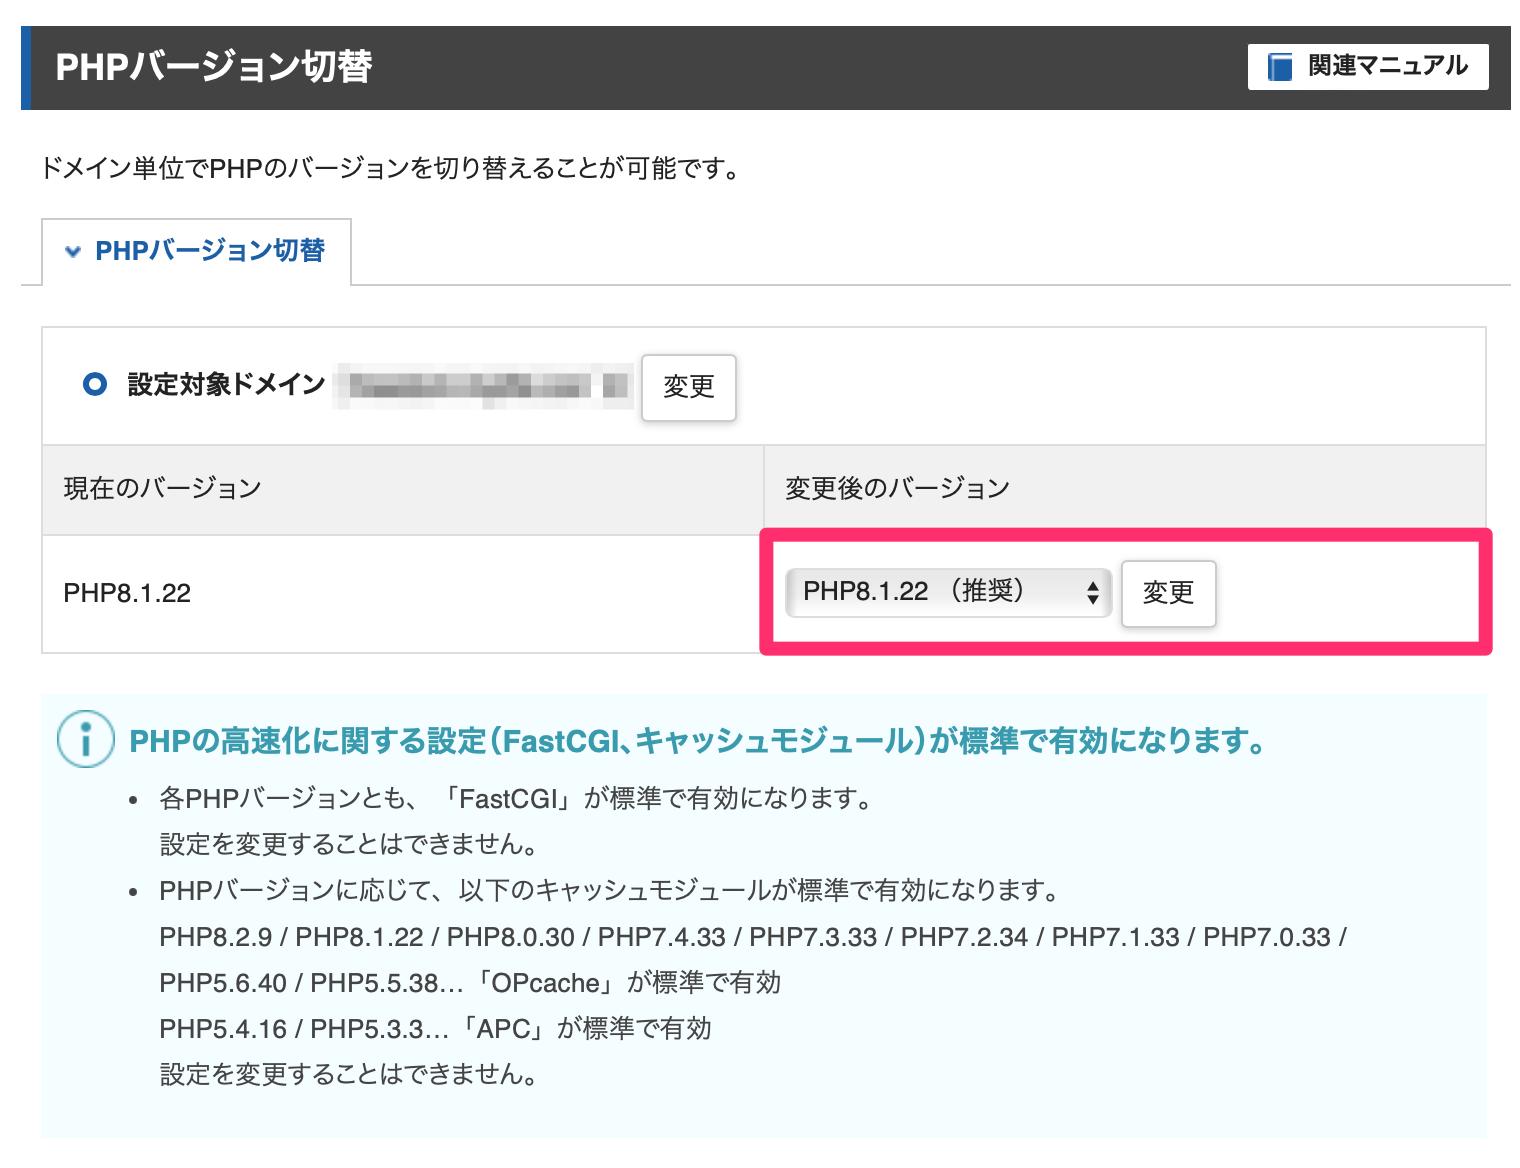1520x1168 pixels.
Task: Click the current version text PHP8.1.22
Action: 127,593
